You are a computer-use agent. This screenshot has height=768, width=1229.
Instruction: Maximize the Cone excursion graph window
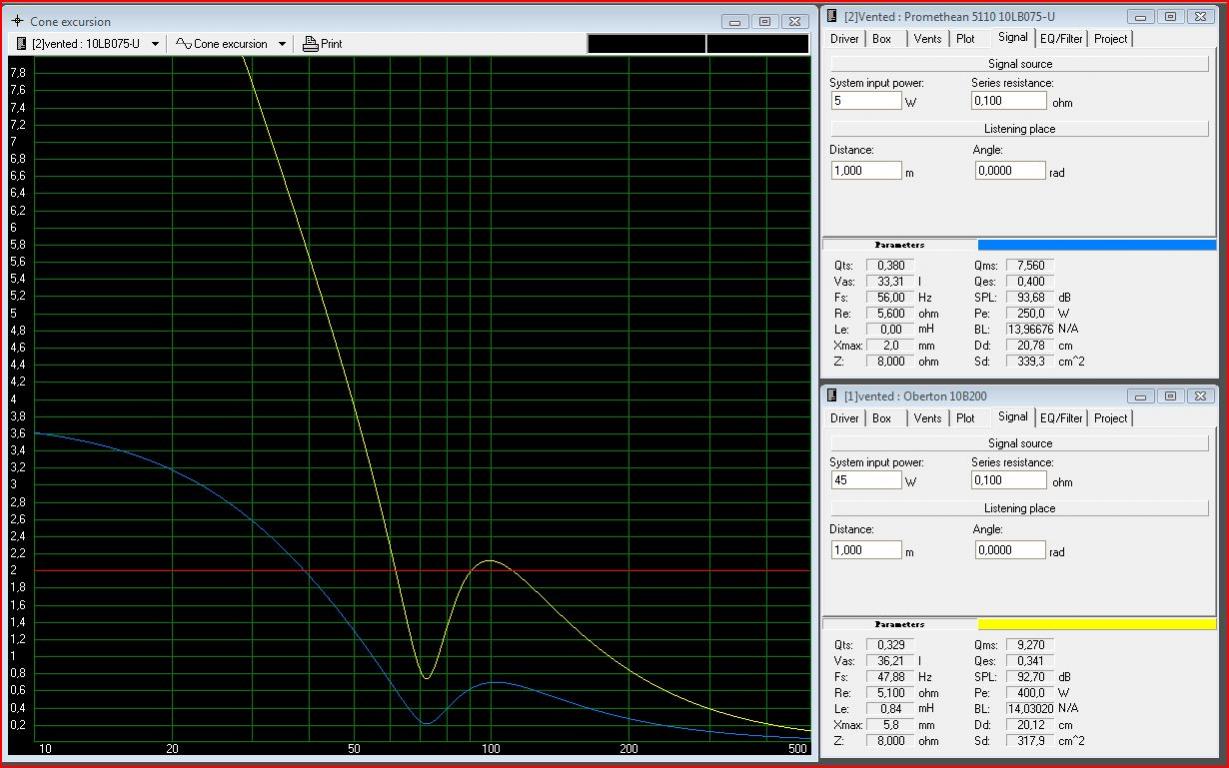tap(765, 21)
